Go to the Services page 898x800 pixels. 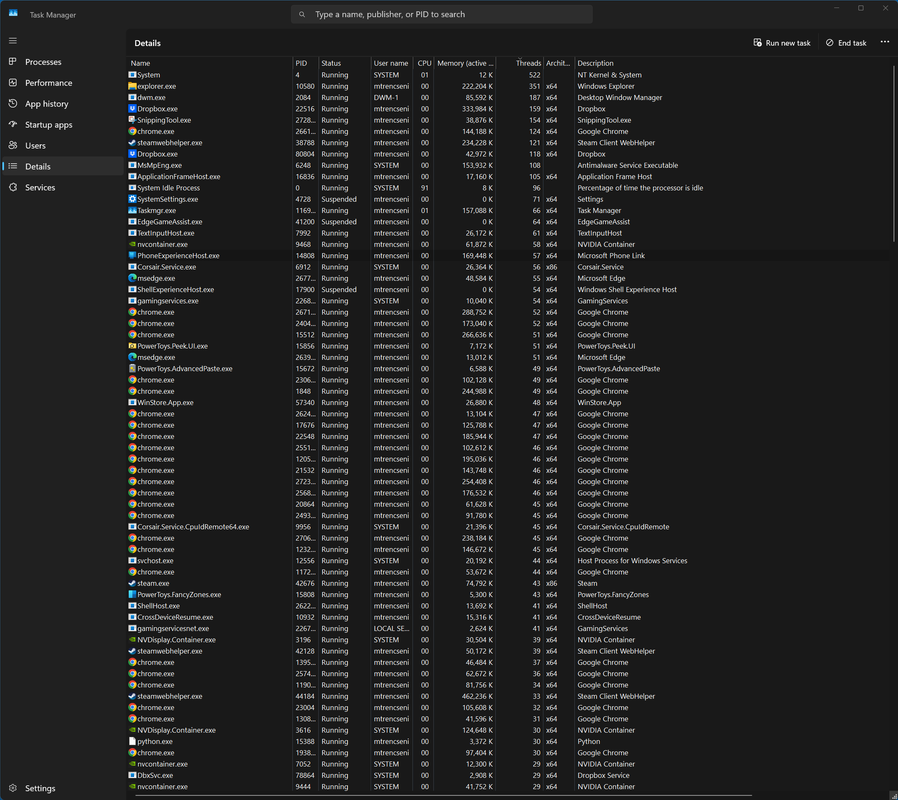tap(62, 187)
